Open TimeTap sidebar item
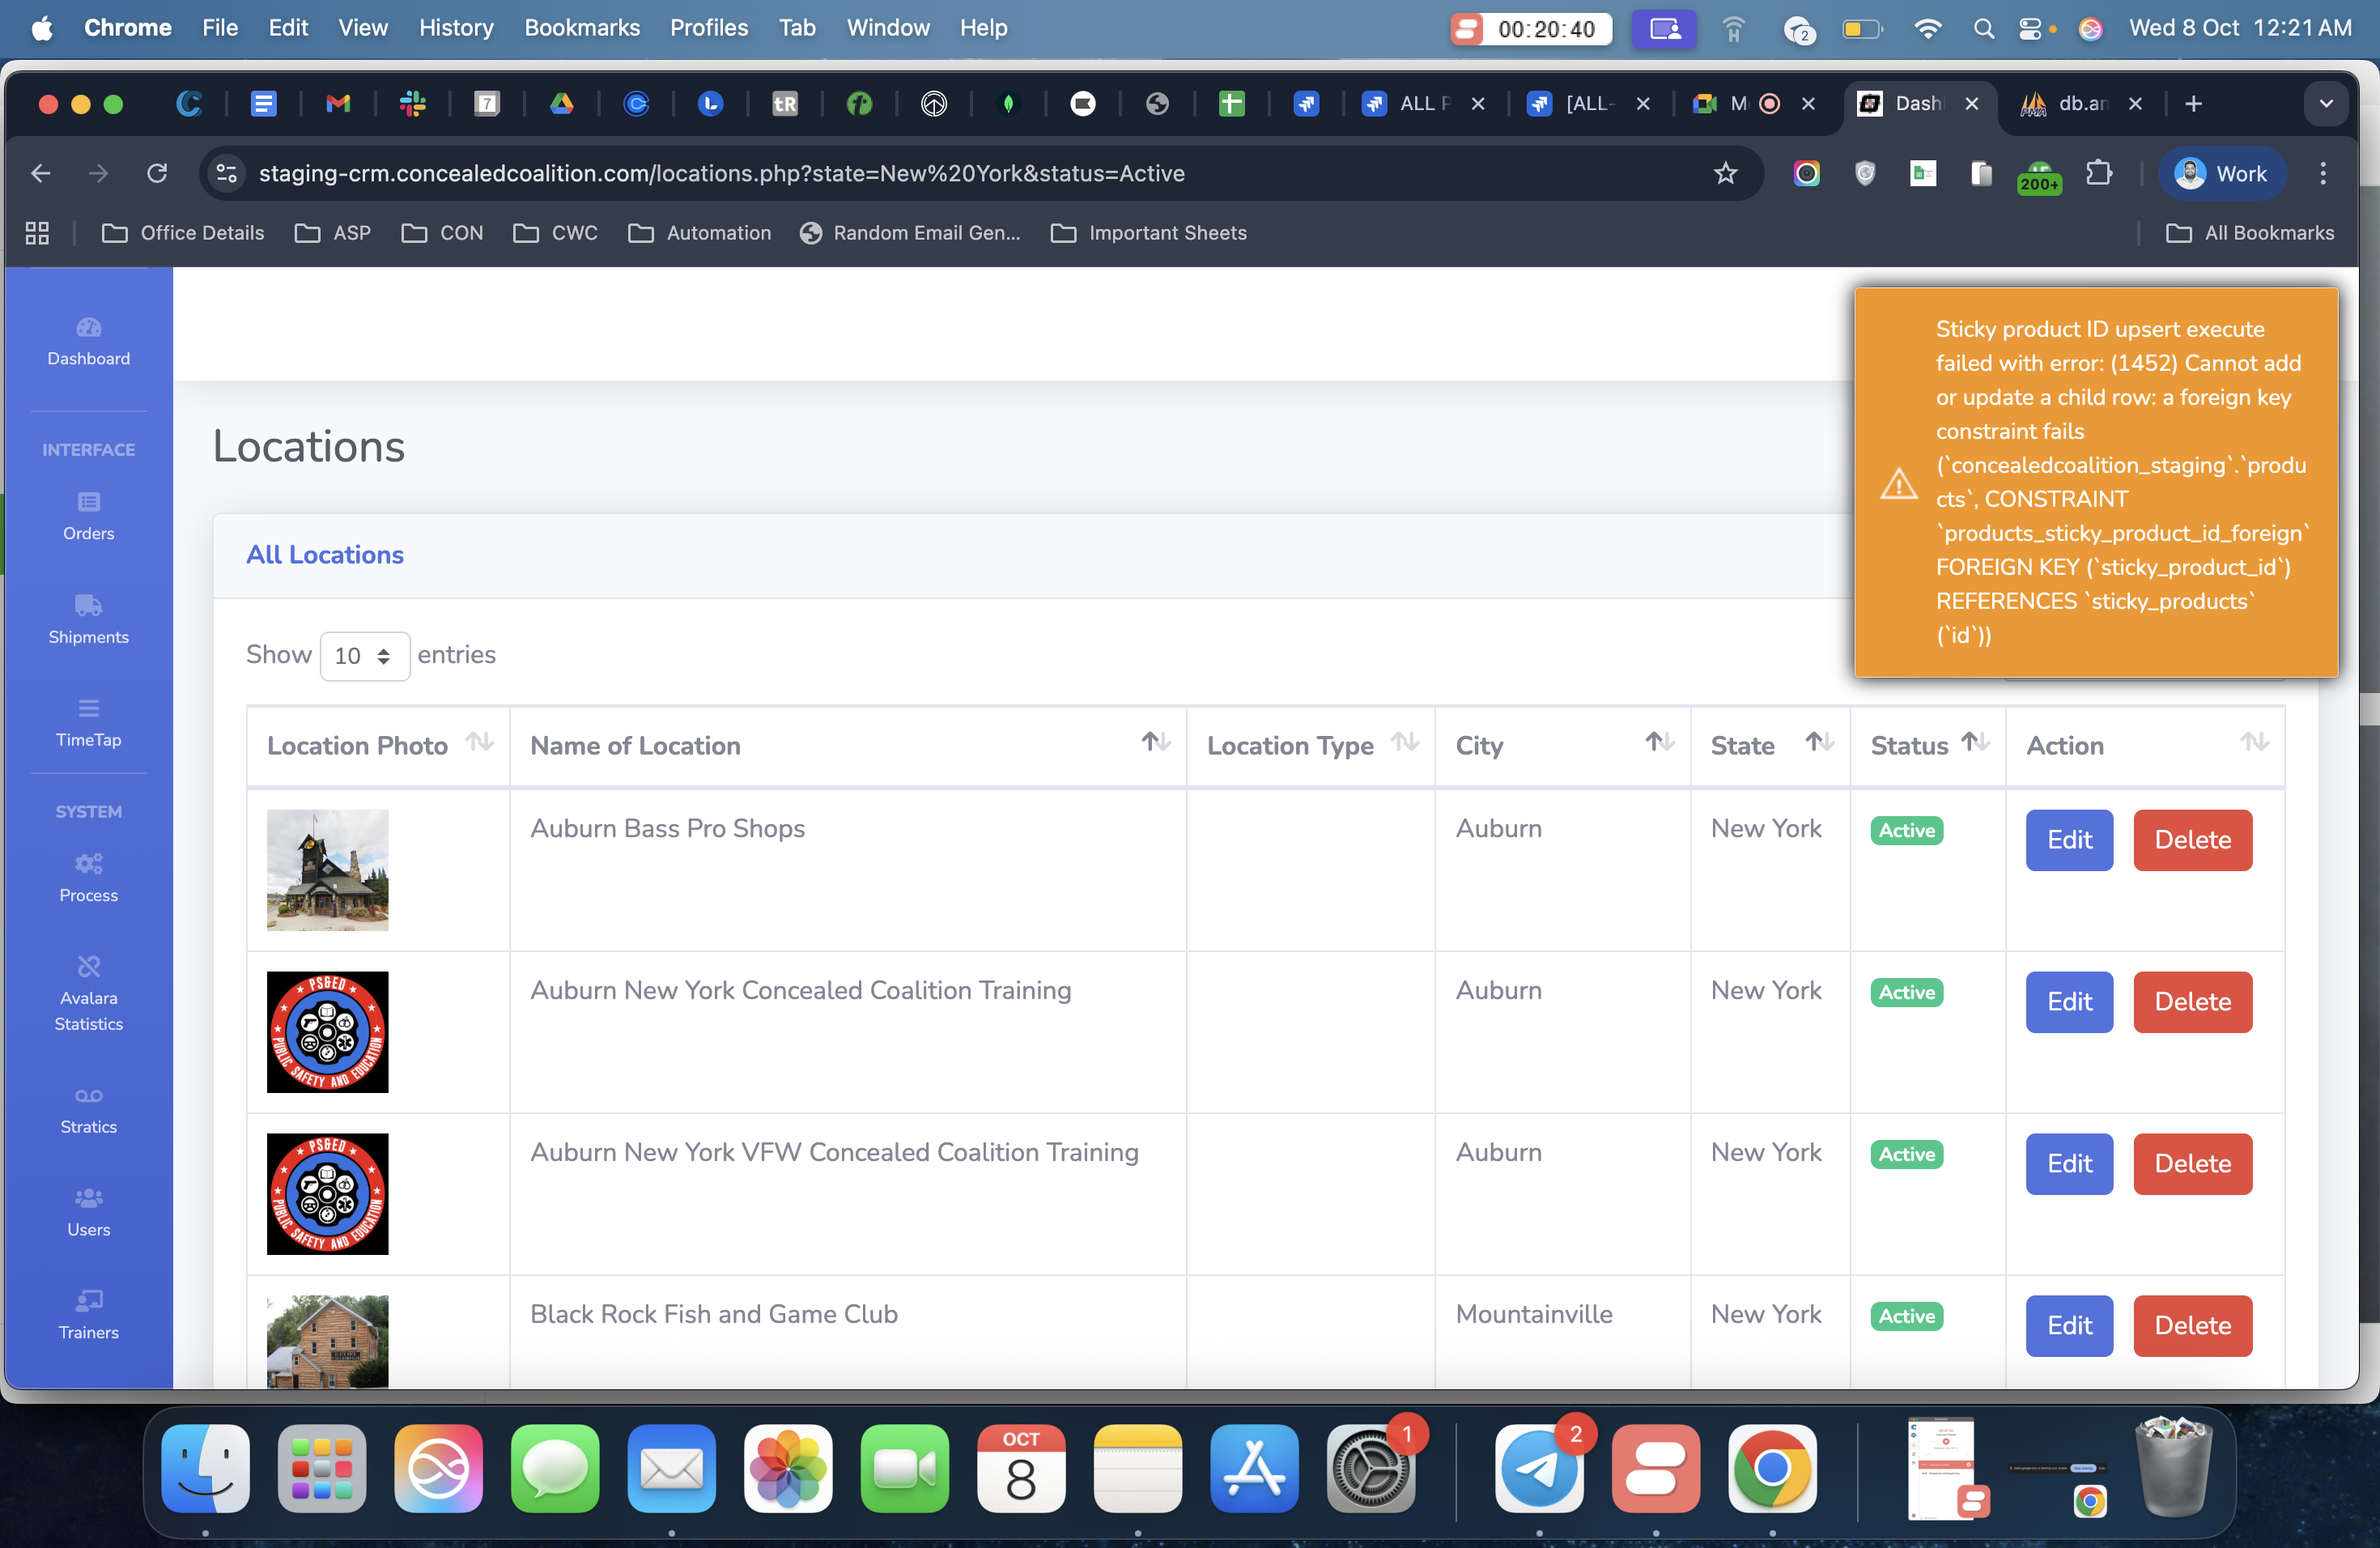2380x1548 pixels. point(88,723)
